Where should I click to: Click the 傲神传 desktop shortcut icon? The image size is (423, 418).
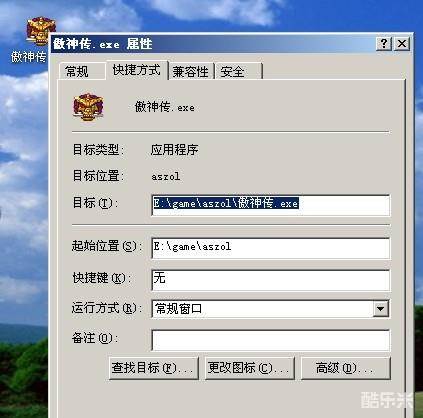41,31
